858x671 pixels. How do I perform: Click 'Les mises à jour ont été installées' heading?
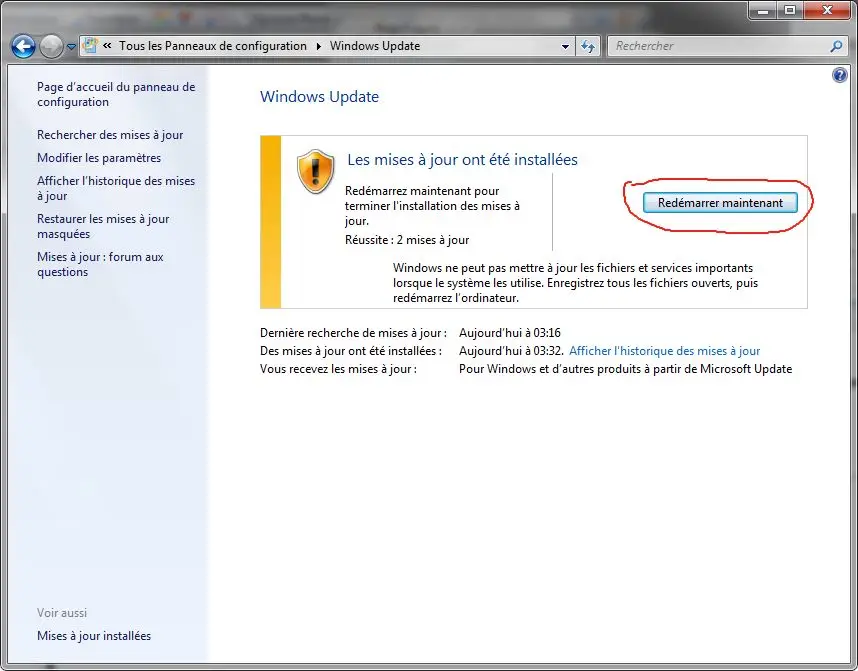(462, 160)
